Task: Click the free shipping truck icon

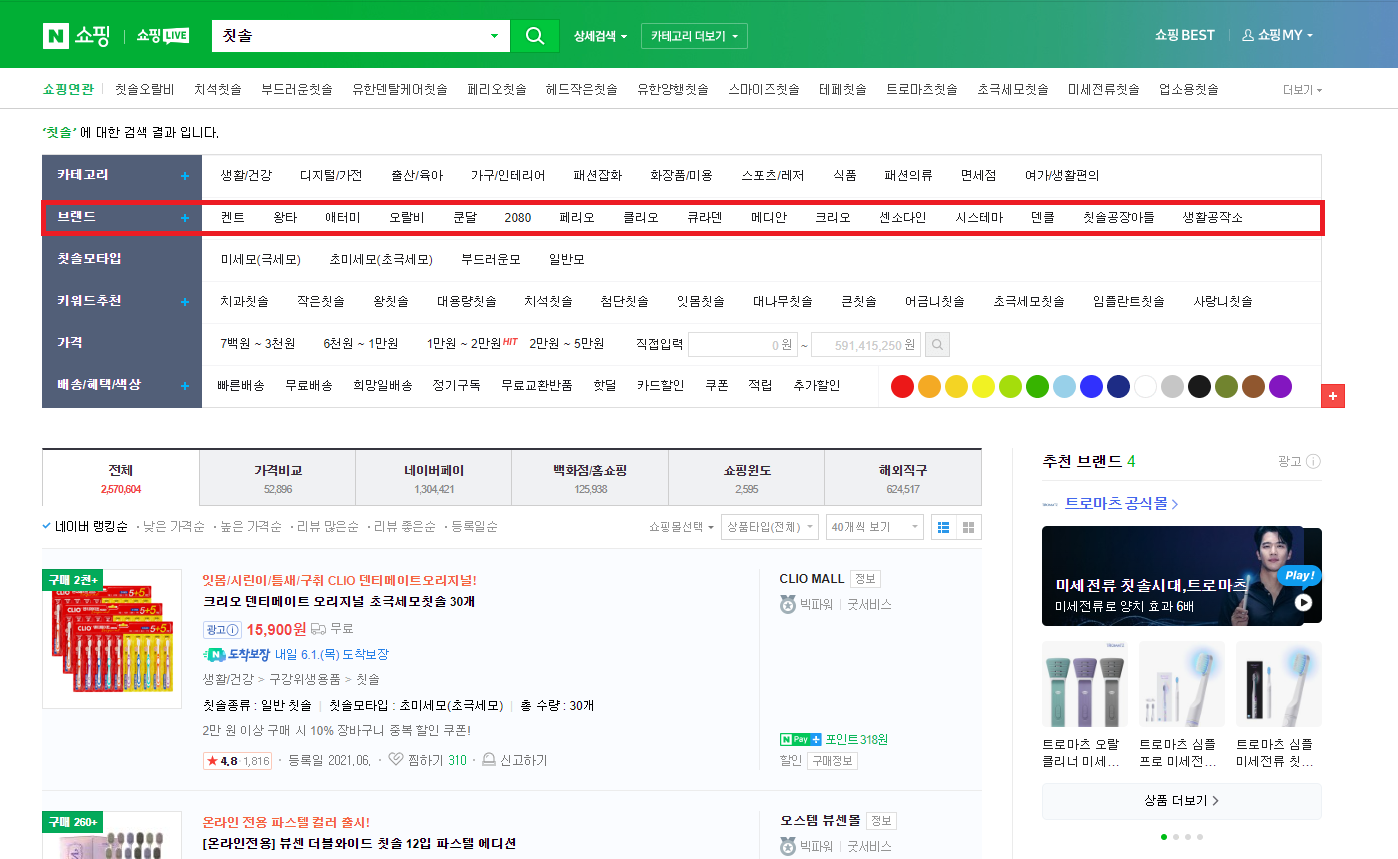Action: tap(319, 629)
